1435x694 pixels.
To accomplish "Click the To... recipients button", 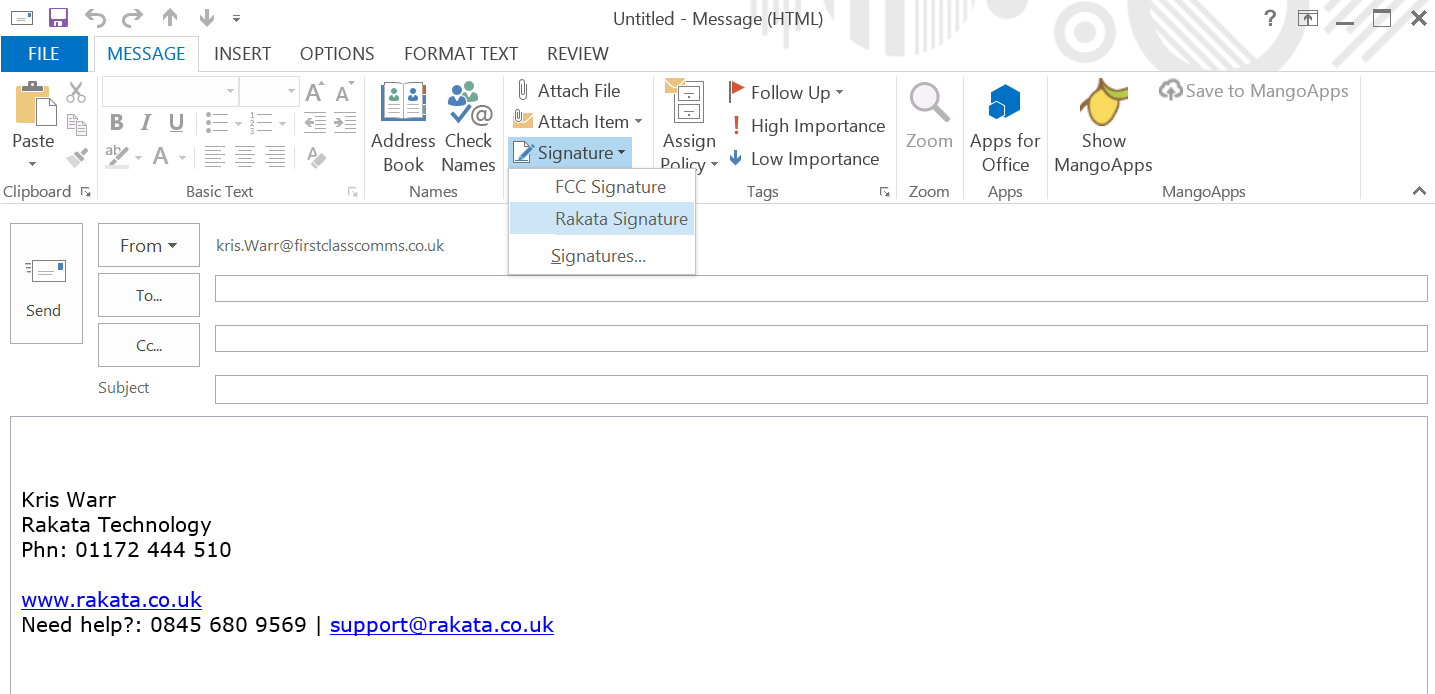I will pos(149,295).
